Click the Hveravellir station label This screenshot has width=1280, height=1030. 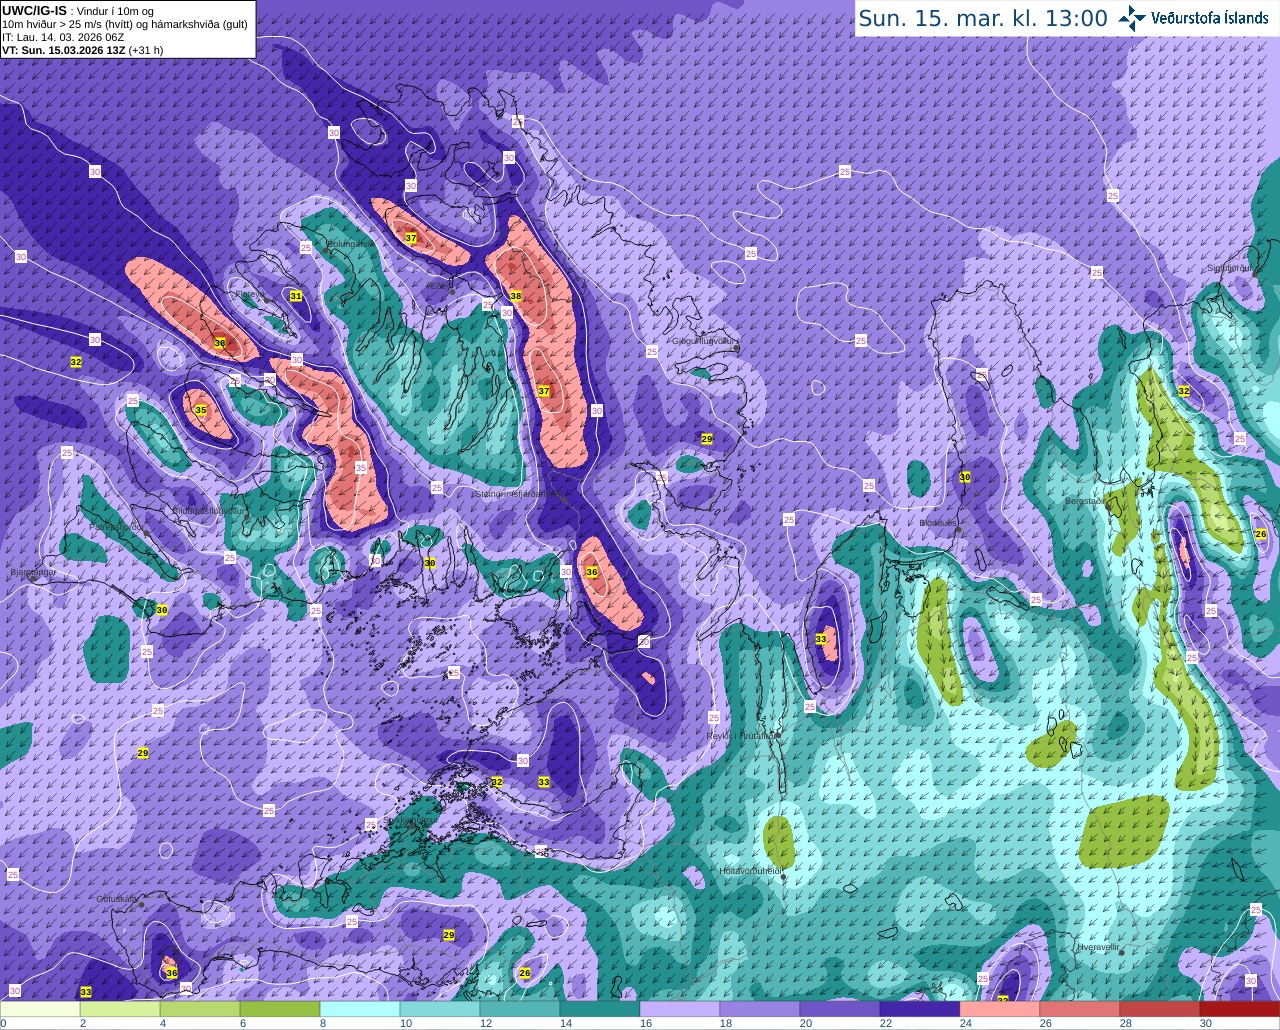(1098, 946)
